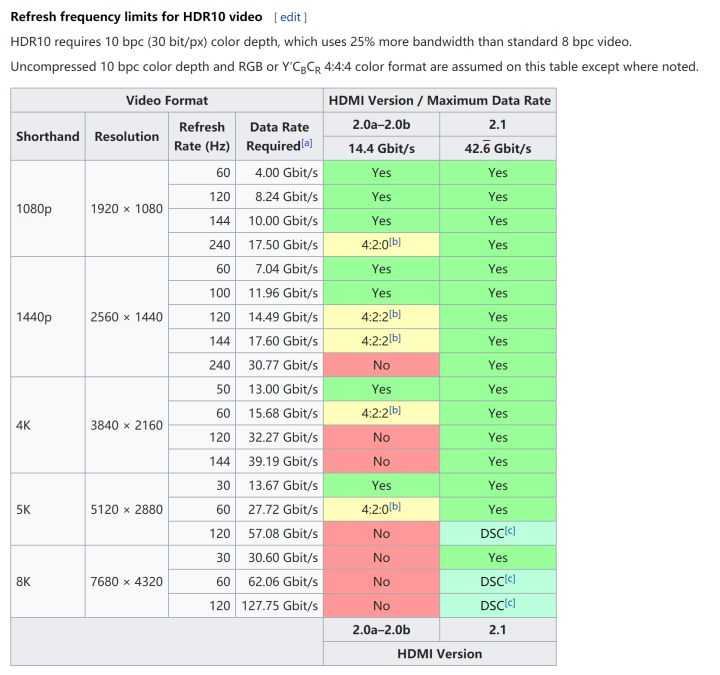Select the 1080p shorthand cell

(48, 209)
